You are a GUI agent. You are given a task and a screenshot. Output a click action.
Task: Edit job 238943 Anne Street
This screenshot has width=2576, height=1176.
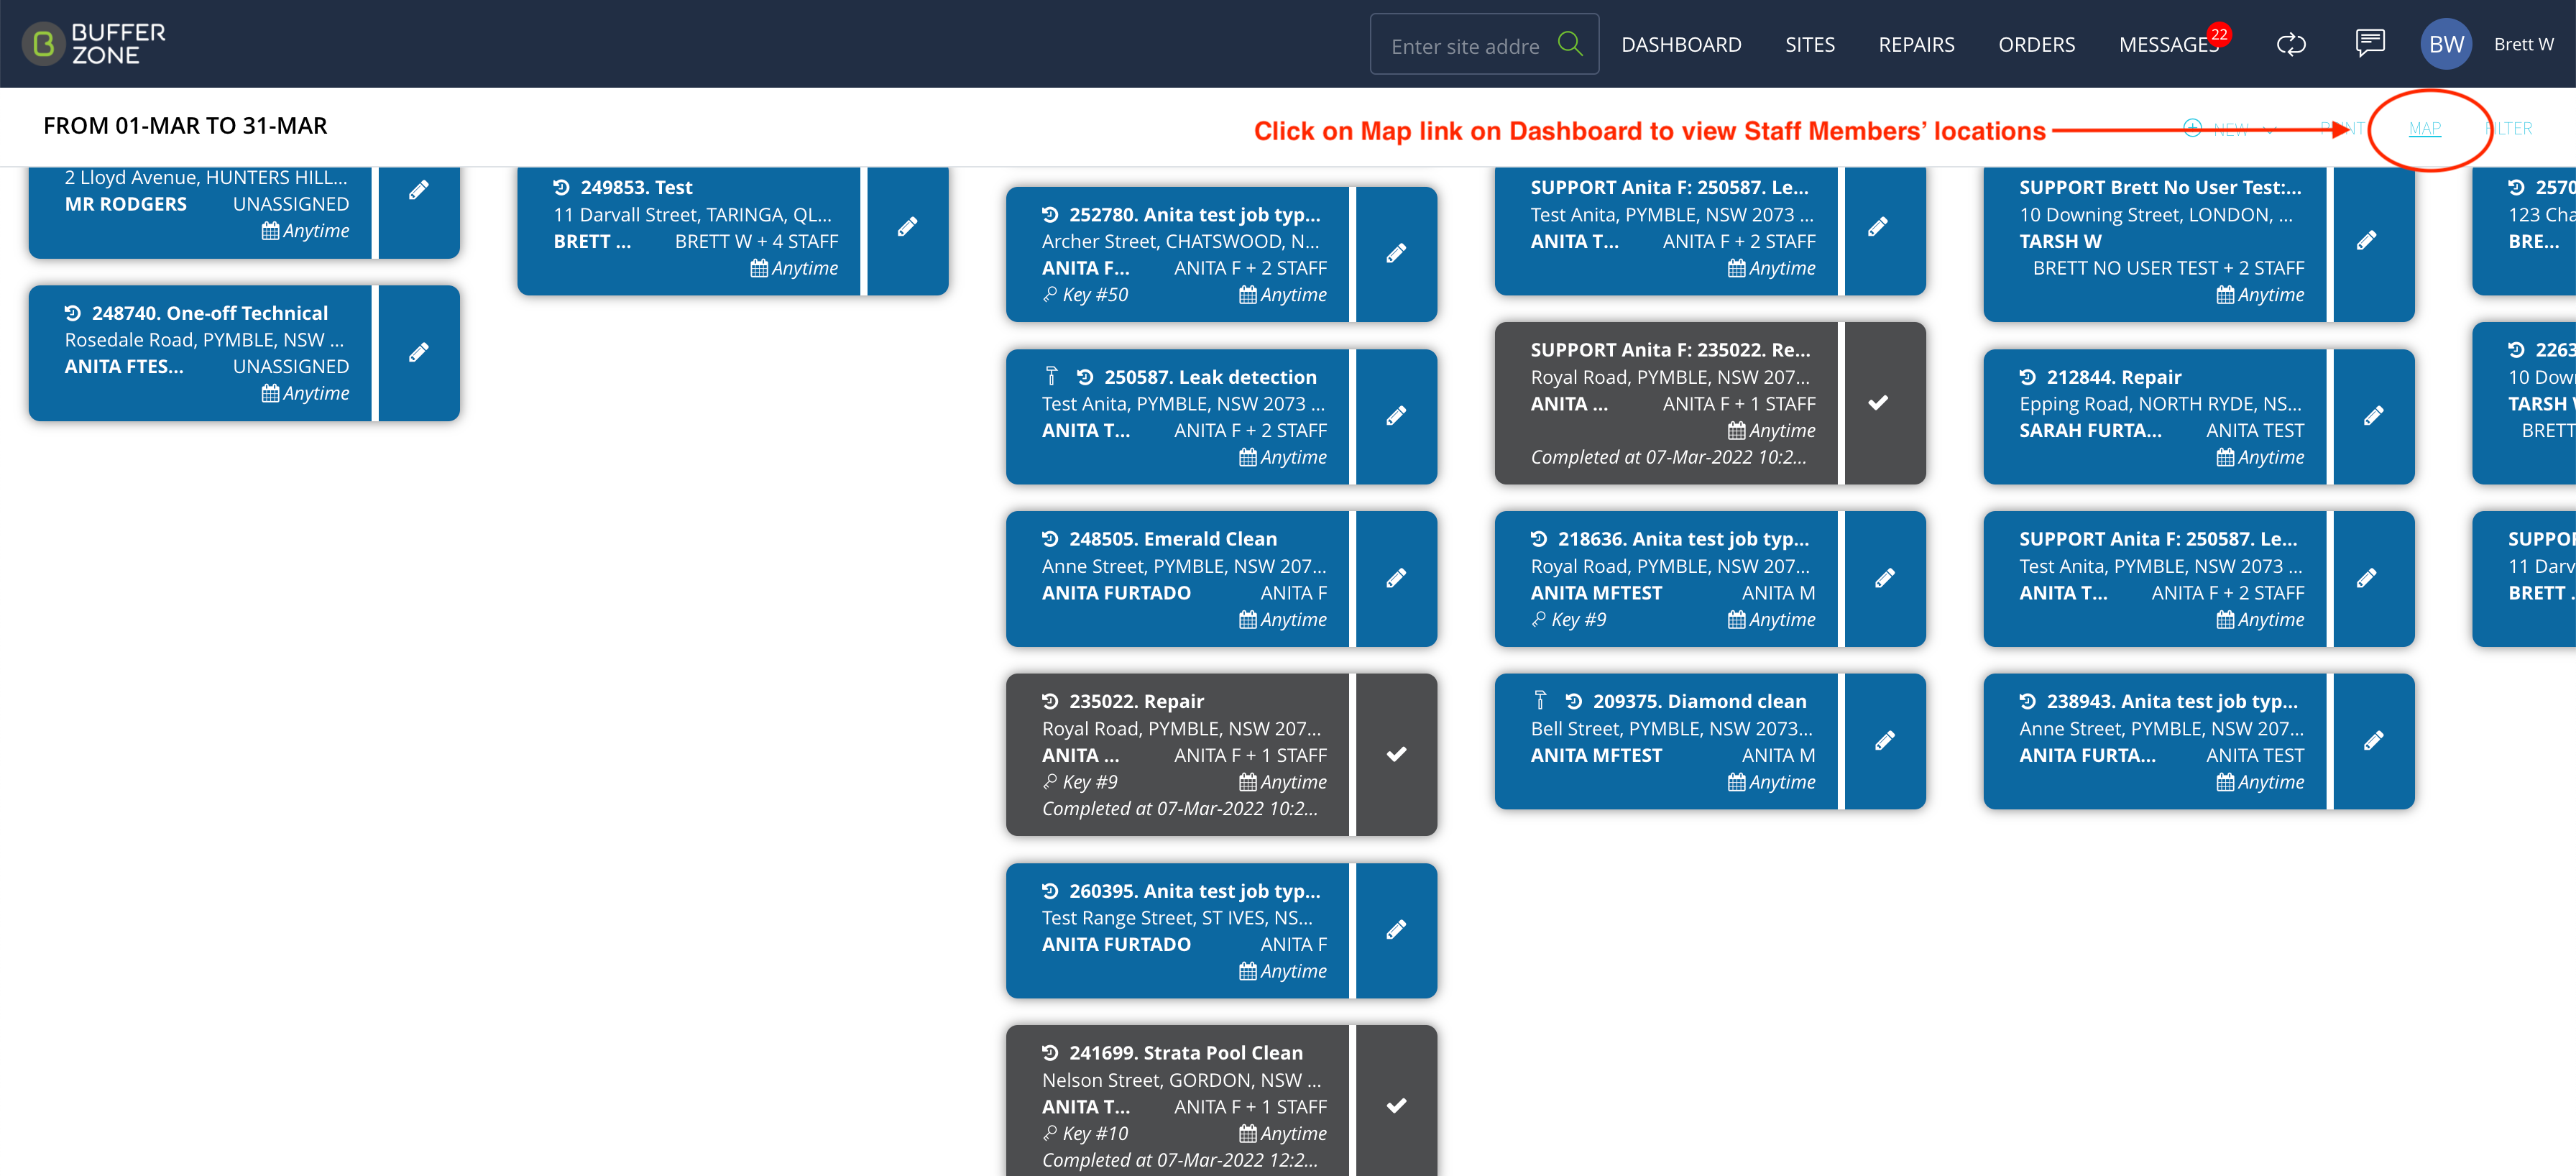coord(2373,741)
